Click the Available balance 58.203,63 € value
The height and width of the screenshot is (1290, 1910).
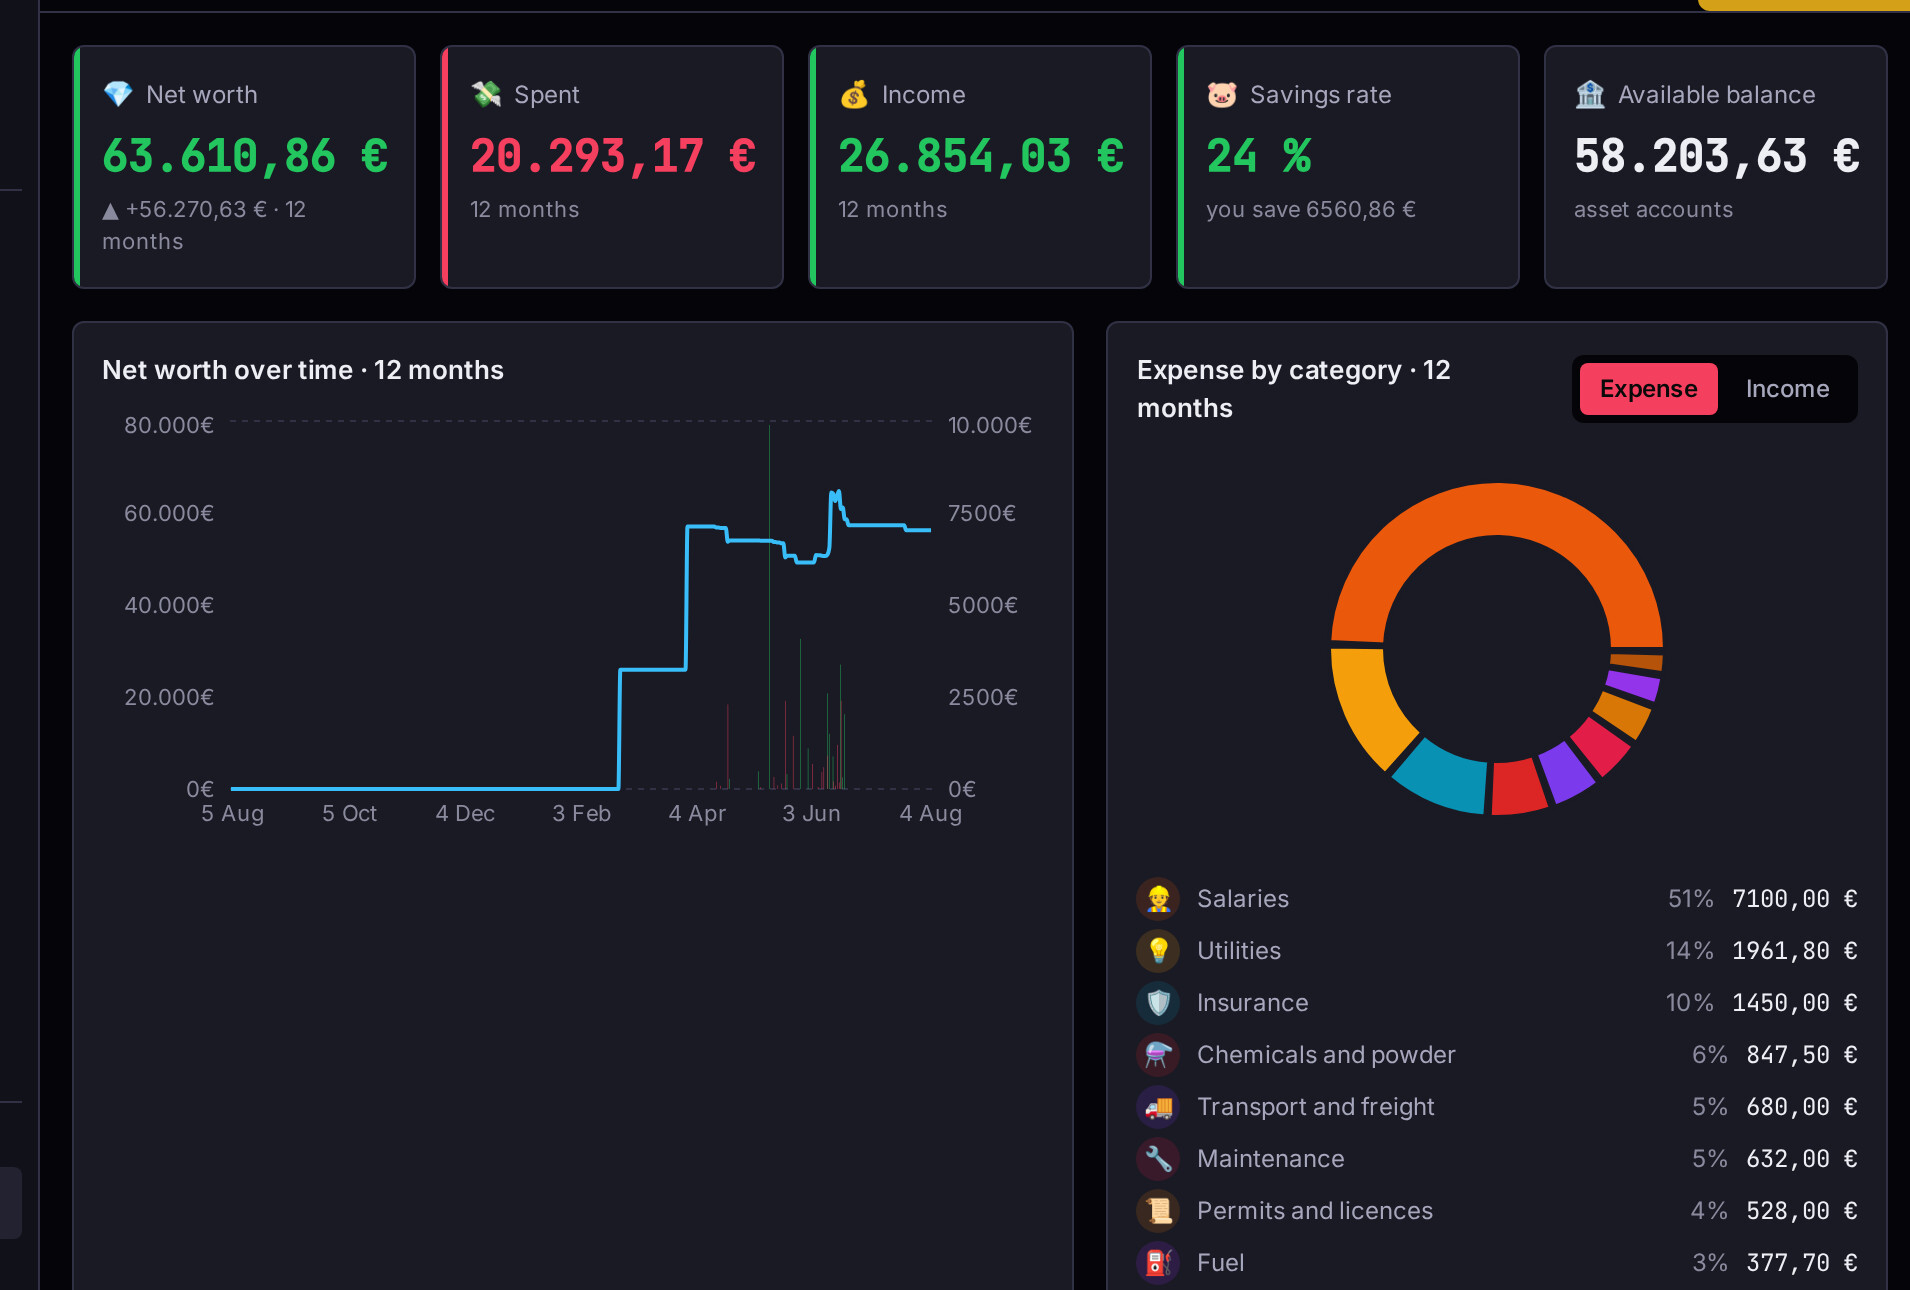[x=1717, y=155]
